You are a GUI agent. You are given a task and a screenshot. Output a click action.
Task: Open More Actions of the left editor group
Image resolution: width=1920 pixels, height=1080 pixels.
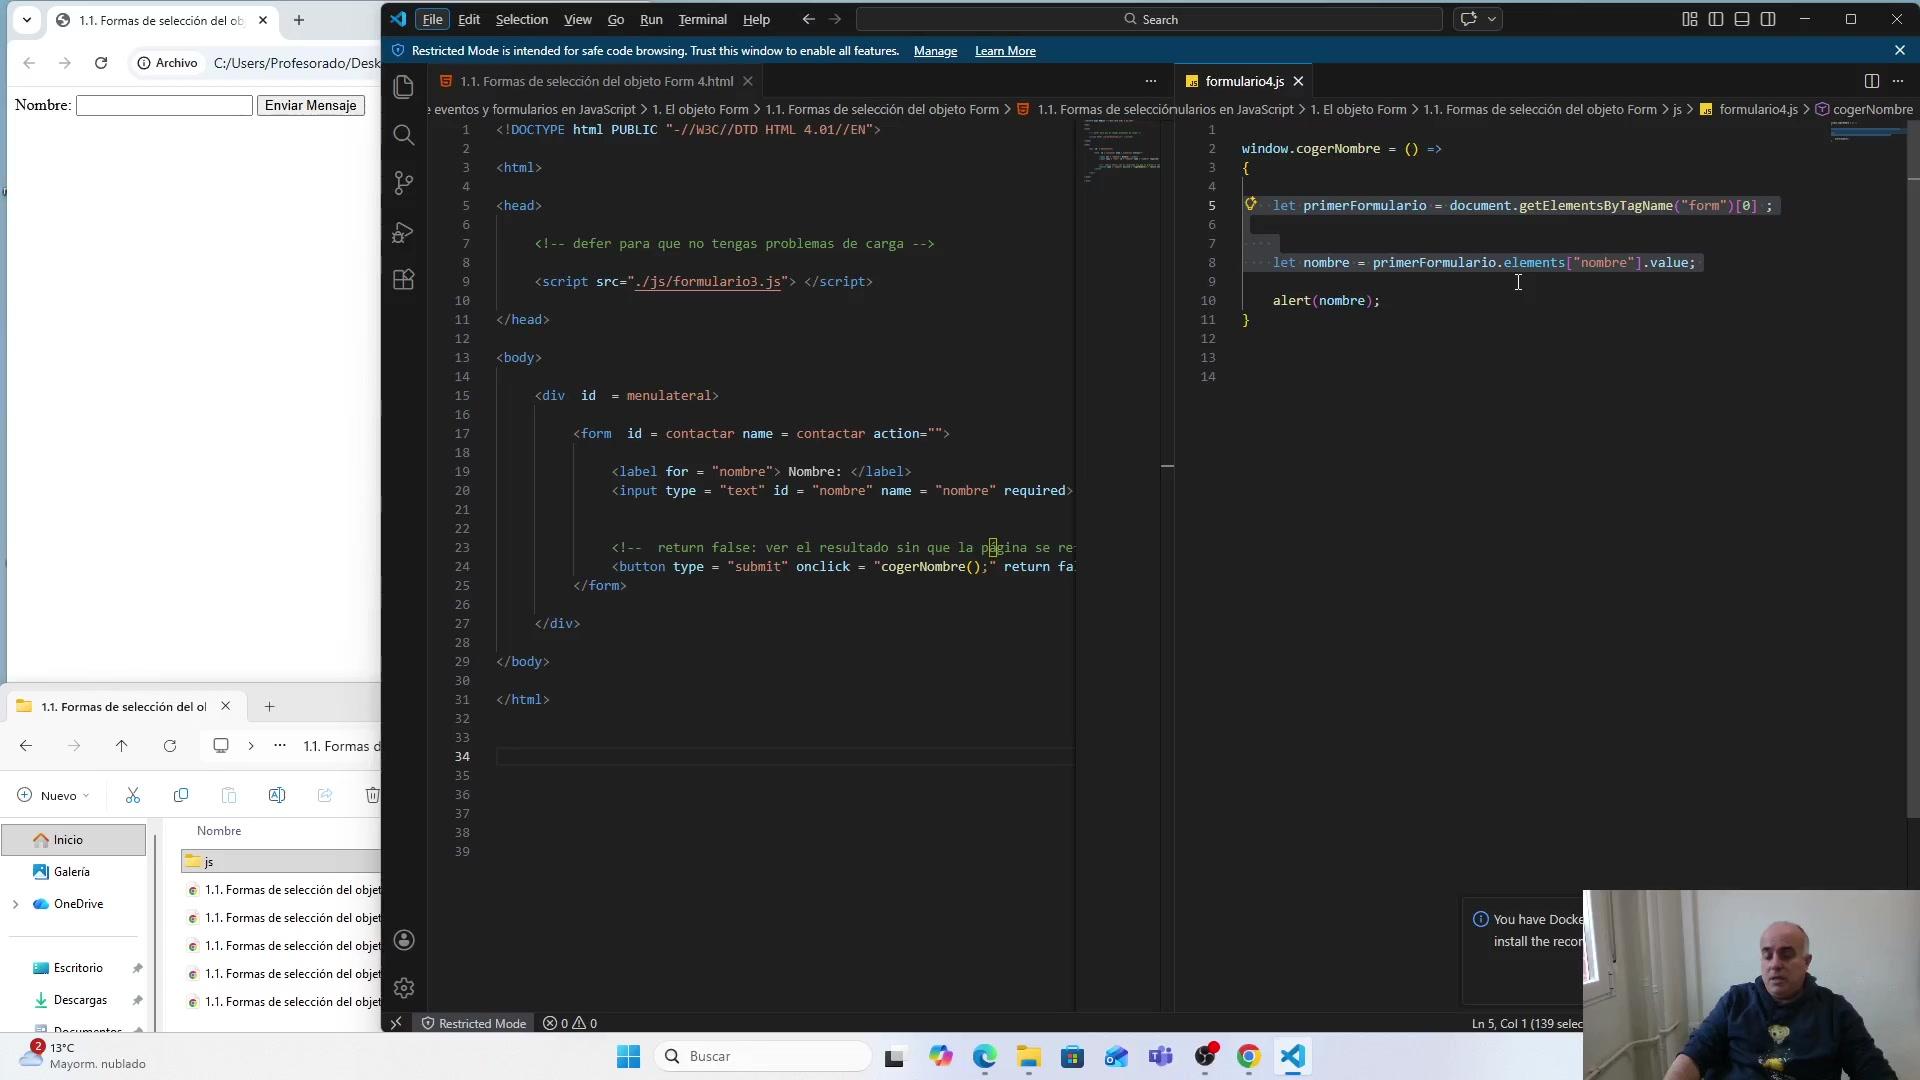(x=1151, y=81)
